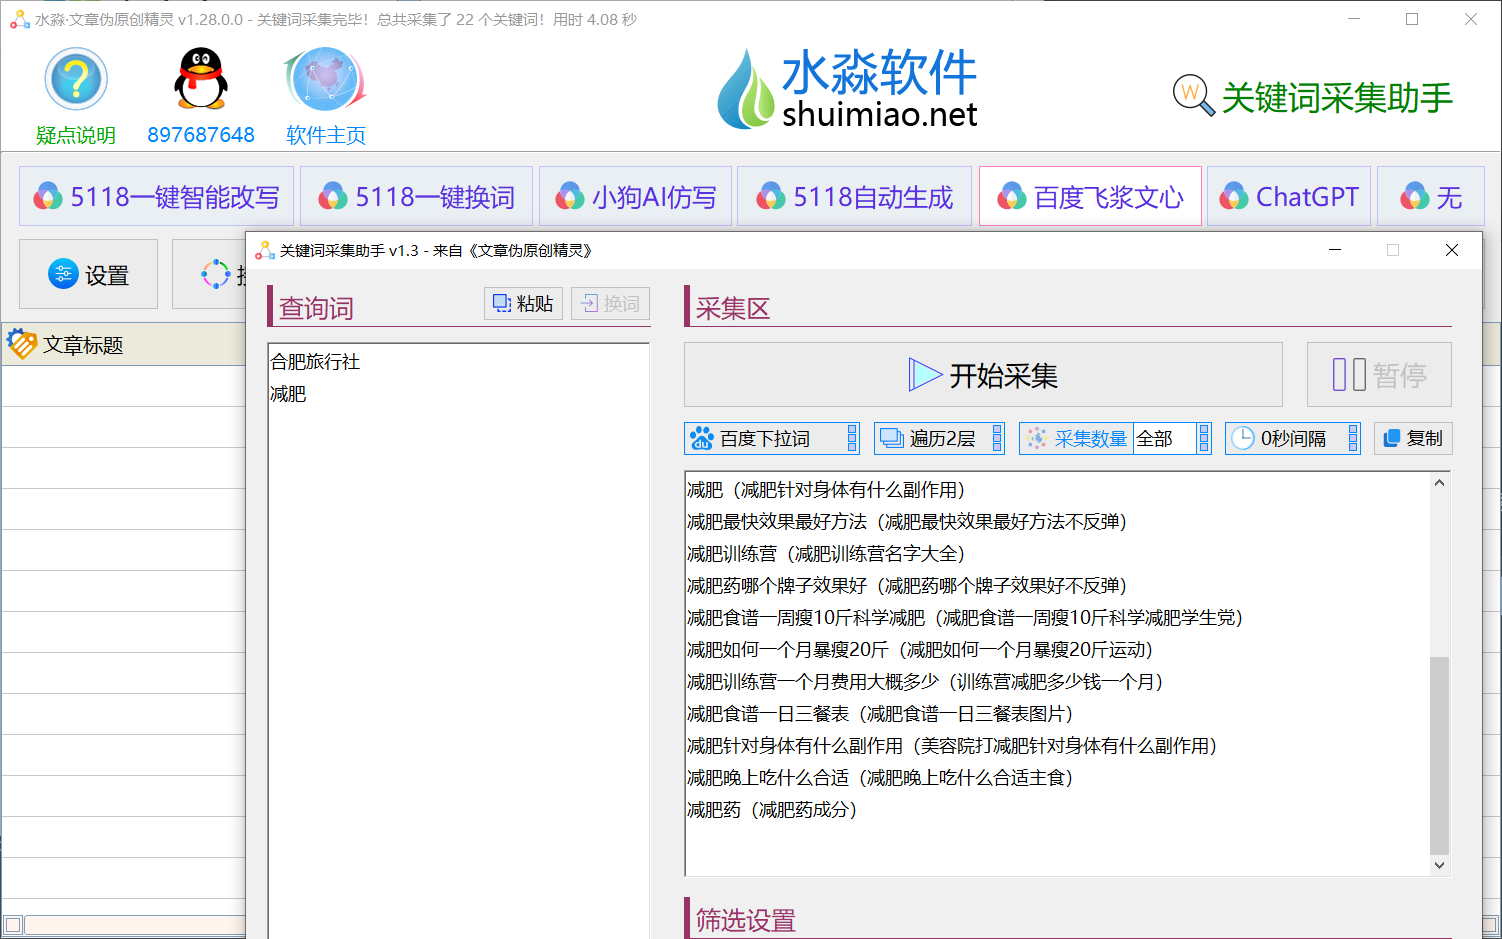Select the 5118一键智能改写 tab
Image resolution: width=1502 pixels, height=939 pixels.
pos(157,196)
